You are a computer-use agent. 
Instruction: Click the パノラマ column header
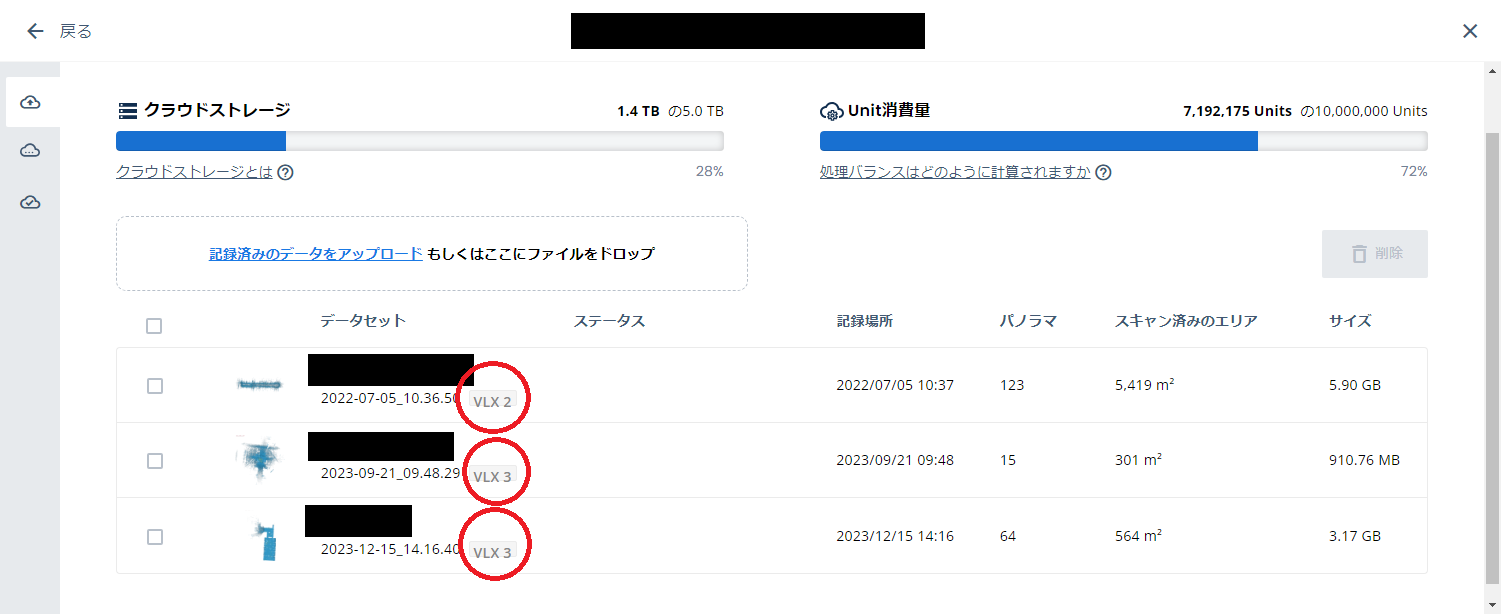1028,321
